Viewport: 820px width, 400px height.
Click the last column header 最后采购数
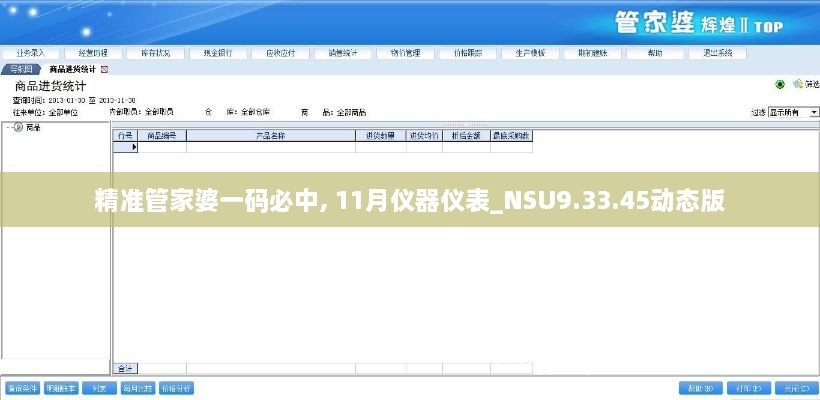pyautogui.click(x=511, y=135)
